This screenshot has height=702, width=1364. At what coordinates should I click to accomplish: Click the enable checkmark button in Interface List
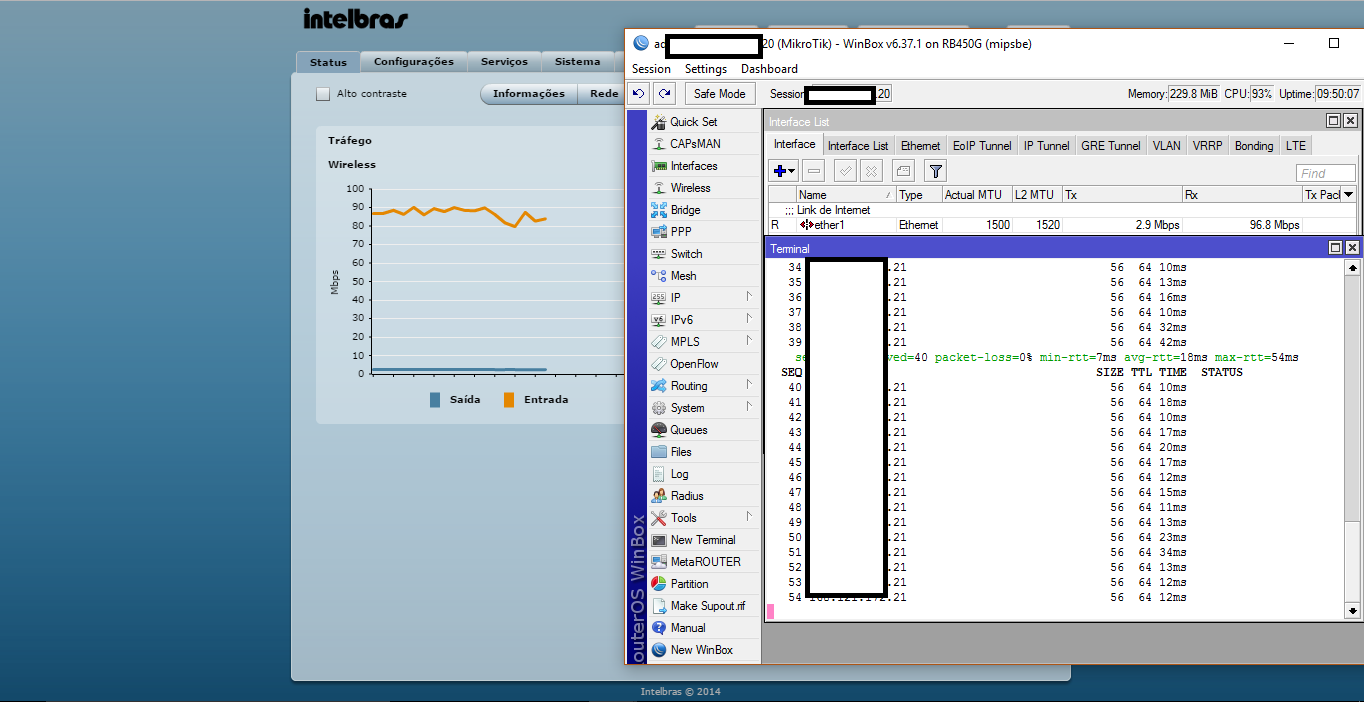845,171
